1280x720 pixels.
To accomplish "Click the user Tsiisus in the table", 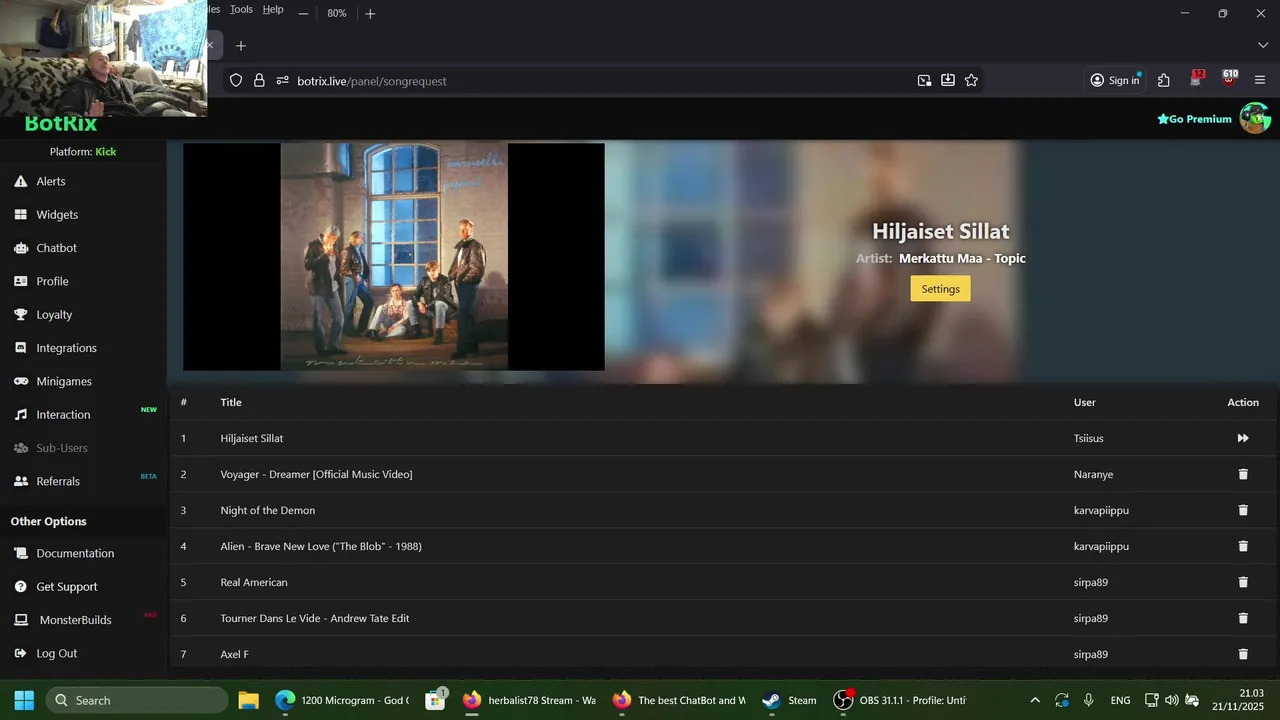I will tap(1089, 438).
